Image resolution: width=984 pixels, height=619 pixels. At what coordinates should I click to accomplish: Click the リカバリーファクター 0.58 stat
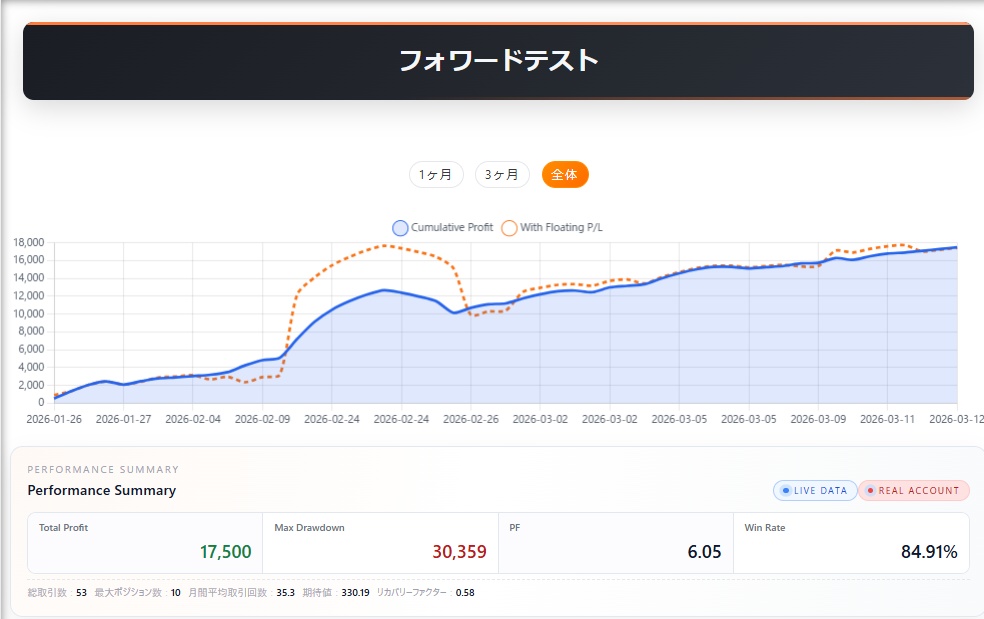425,593
